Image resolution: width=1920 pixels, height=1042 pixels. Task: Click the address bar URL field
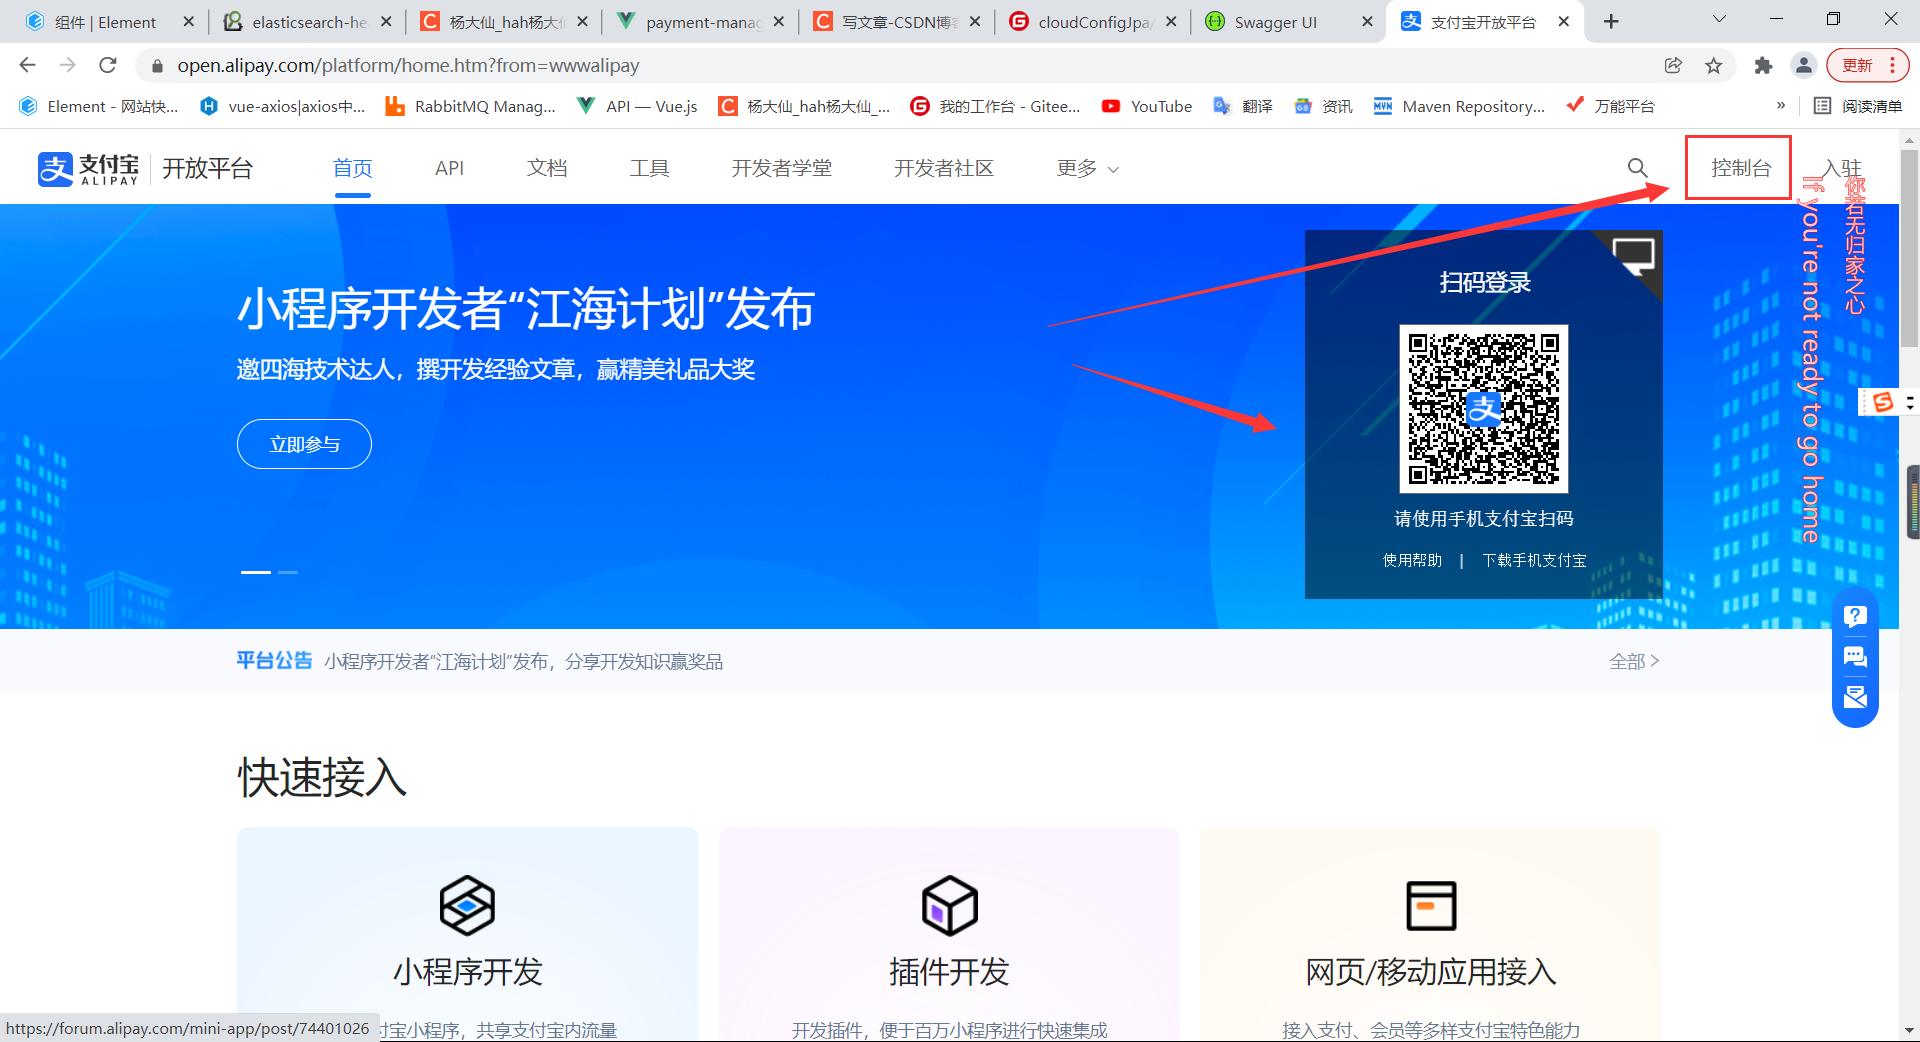pyautogui.click(x=900, y=65)
